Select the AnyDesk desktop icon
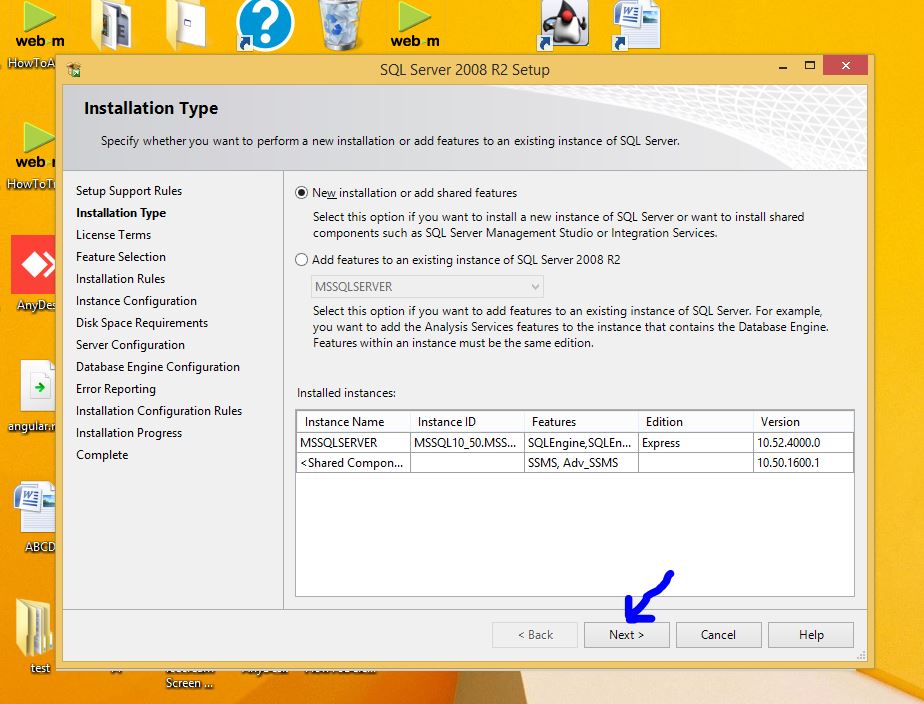Viewport: 924px width, 704px height. (36, 265)
